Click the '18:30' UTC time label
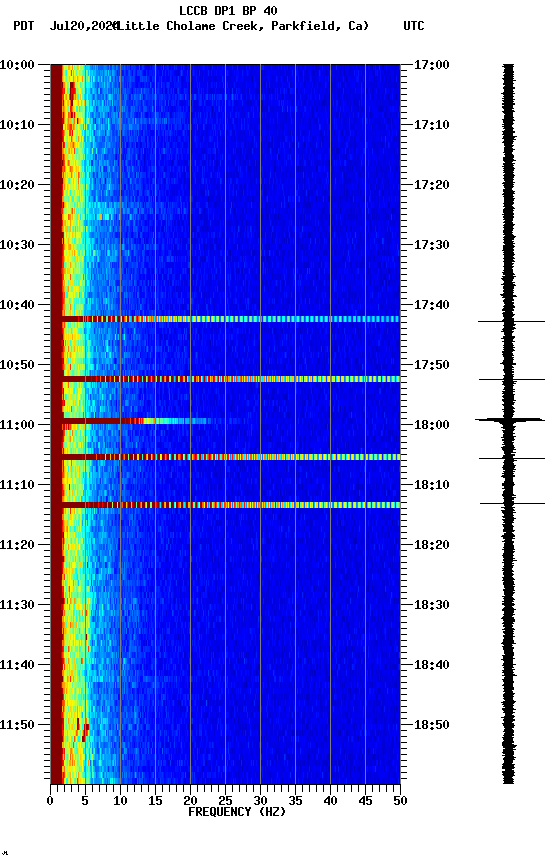Image resolution: width=552 pixels, height=864 pixels. click(432, 605)
